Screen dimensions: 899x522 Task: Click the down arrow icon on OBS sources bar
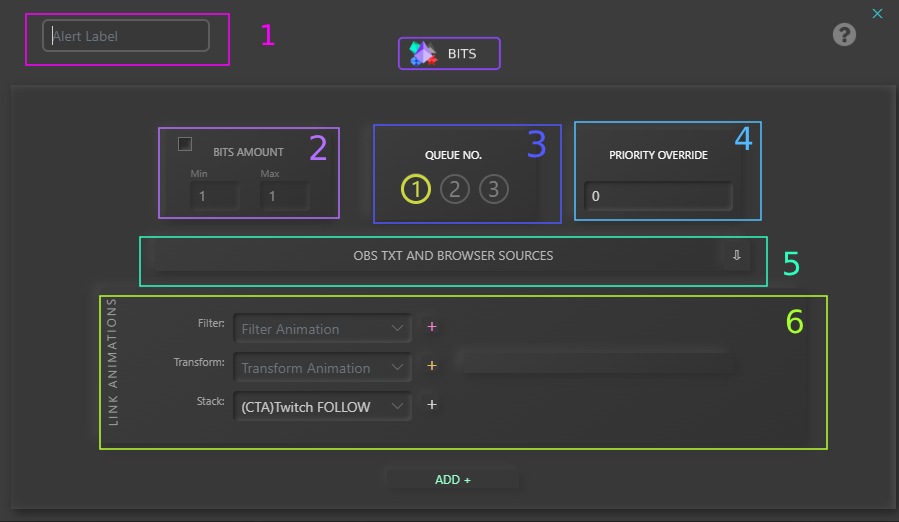(x=736, y=255)
